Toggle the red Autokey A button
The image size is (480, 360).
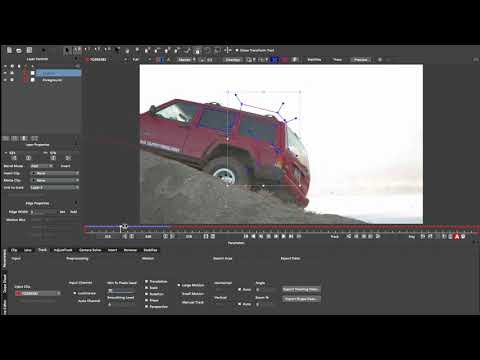click(457, 236)
